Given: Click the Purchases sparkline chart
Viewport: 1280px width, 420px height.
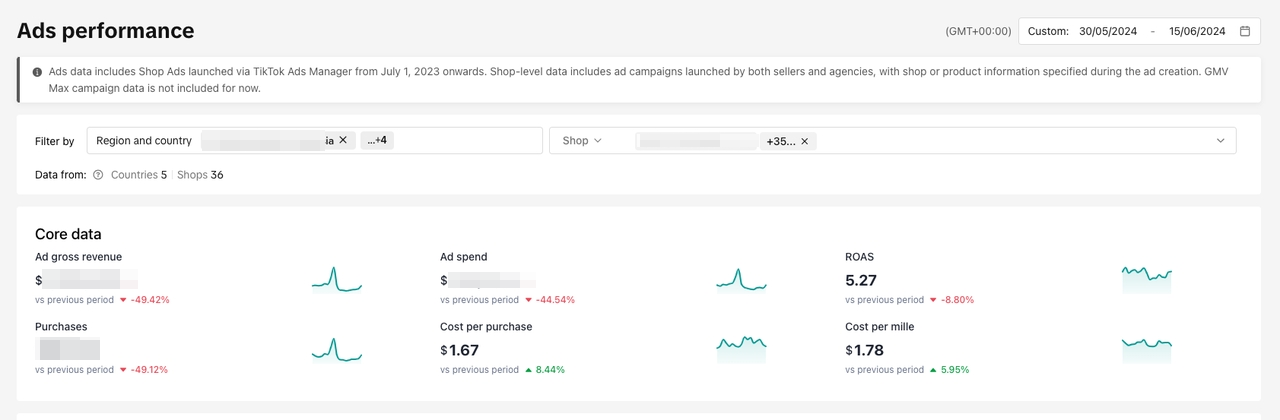Looking at the screenshot, I should pos(336,349).
